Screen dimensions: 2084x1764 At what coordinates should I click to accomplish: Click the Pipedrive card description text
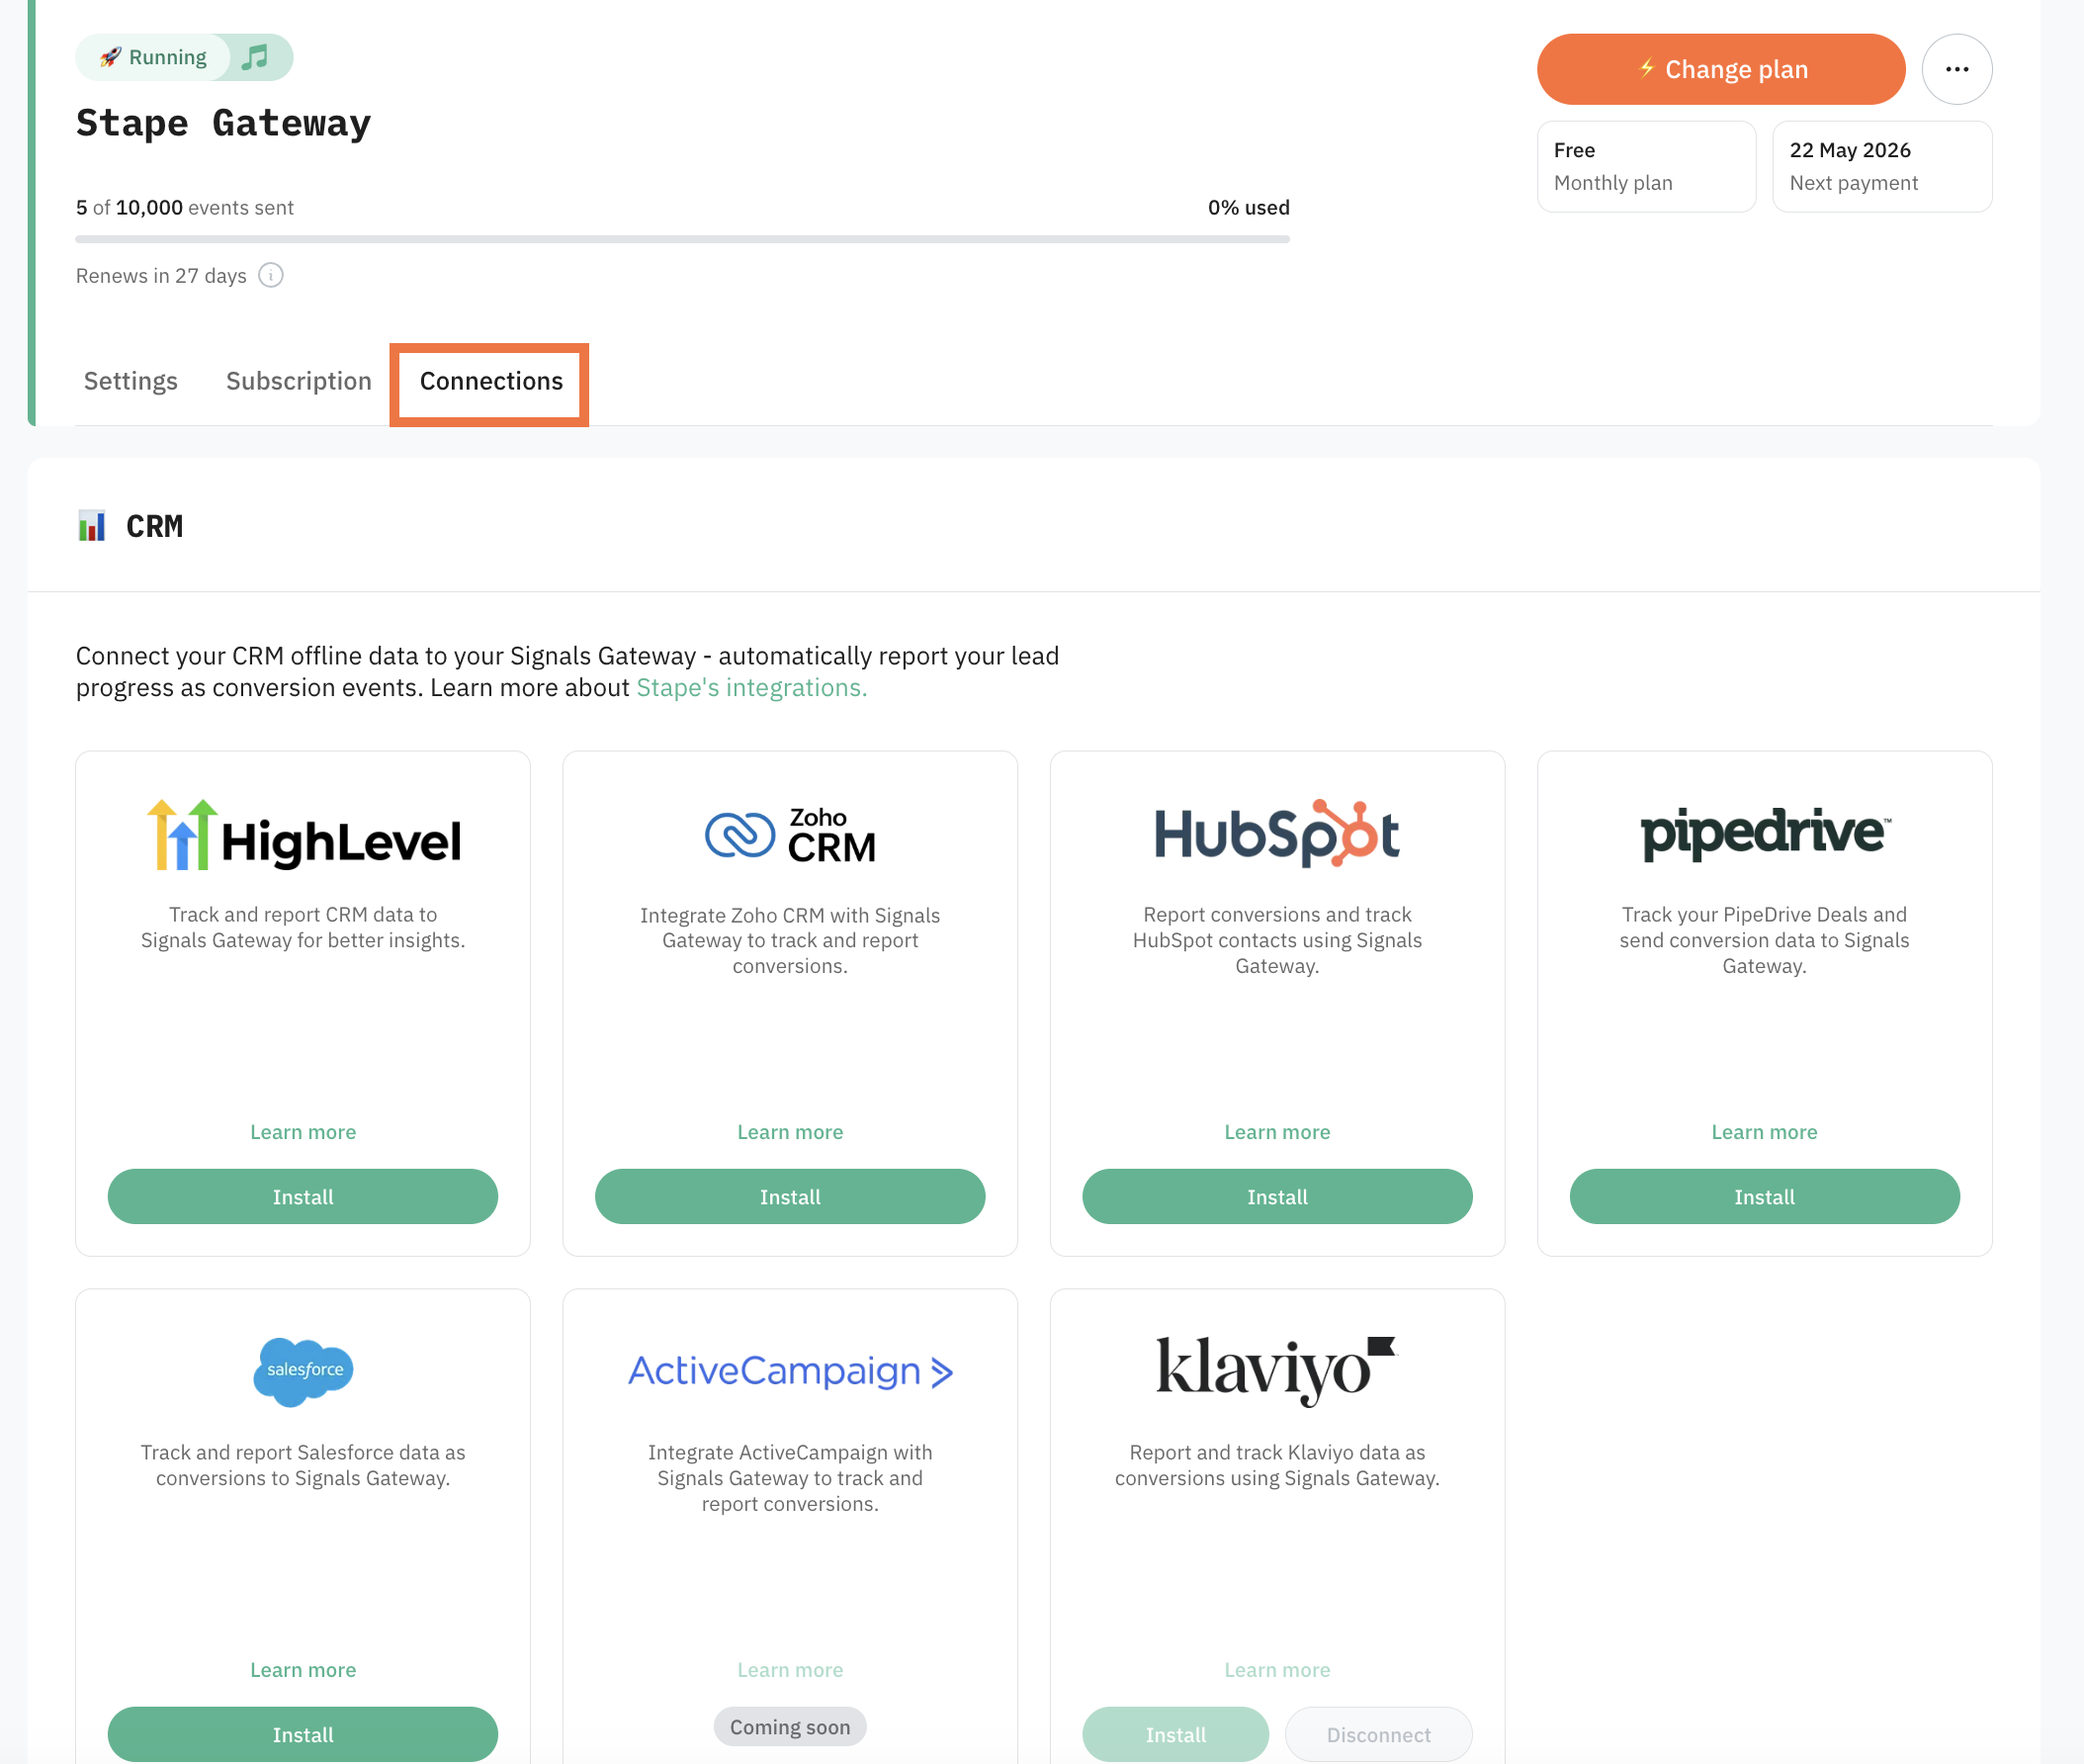click(x=1765, y=940)
